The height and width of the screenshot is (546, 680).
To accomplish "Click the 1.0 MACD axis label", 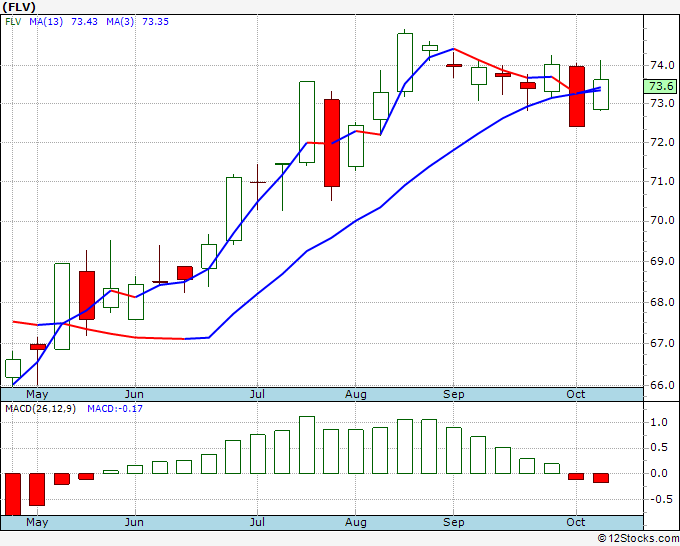I will (x=659, y=422).
